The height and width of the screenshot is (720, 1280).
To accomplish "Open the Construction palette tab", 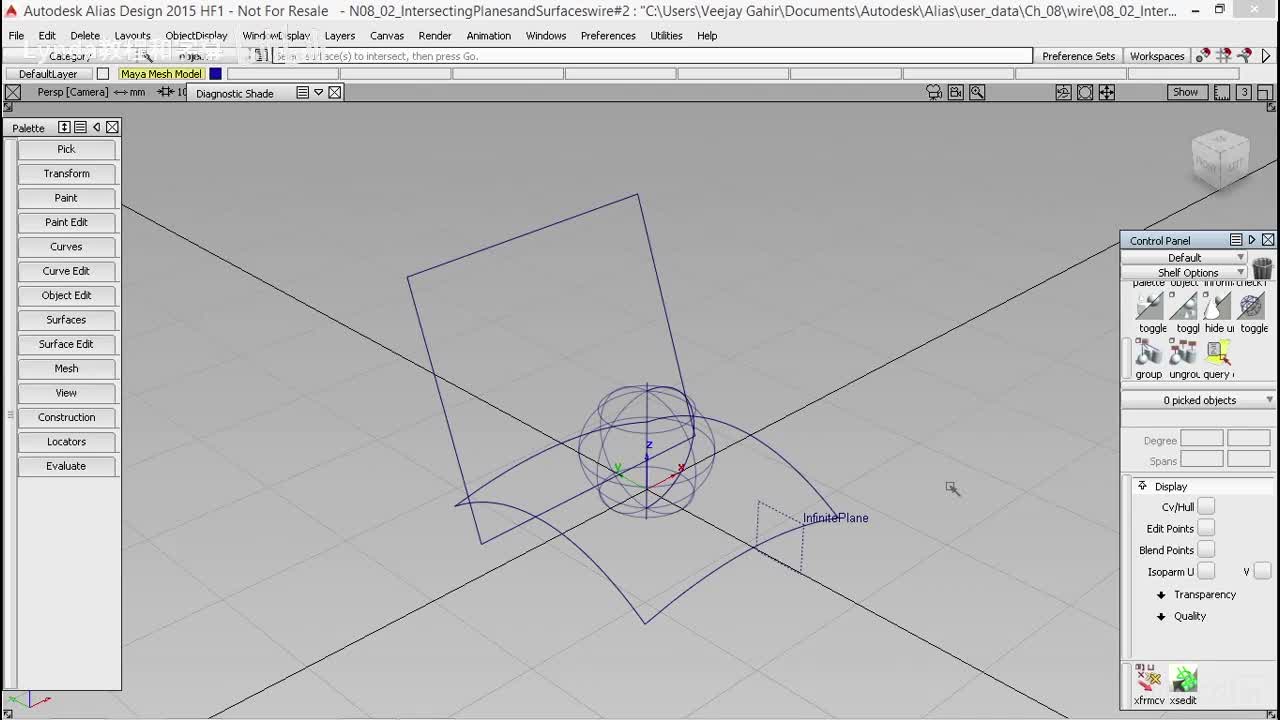I will pyautogui.click(x=66, y=417).
